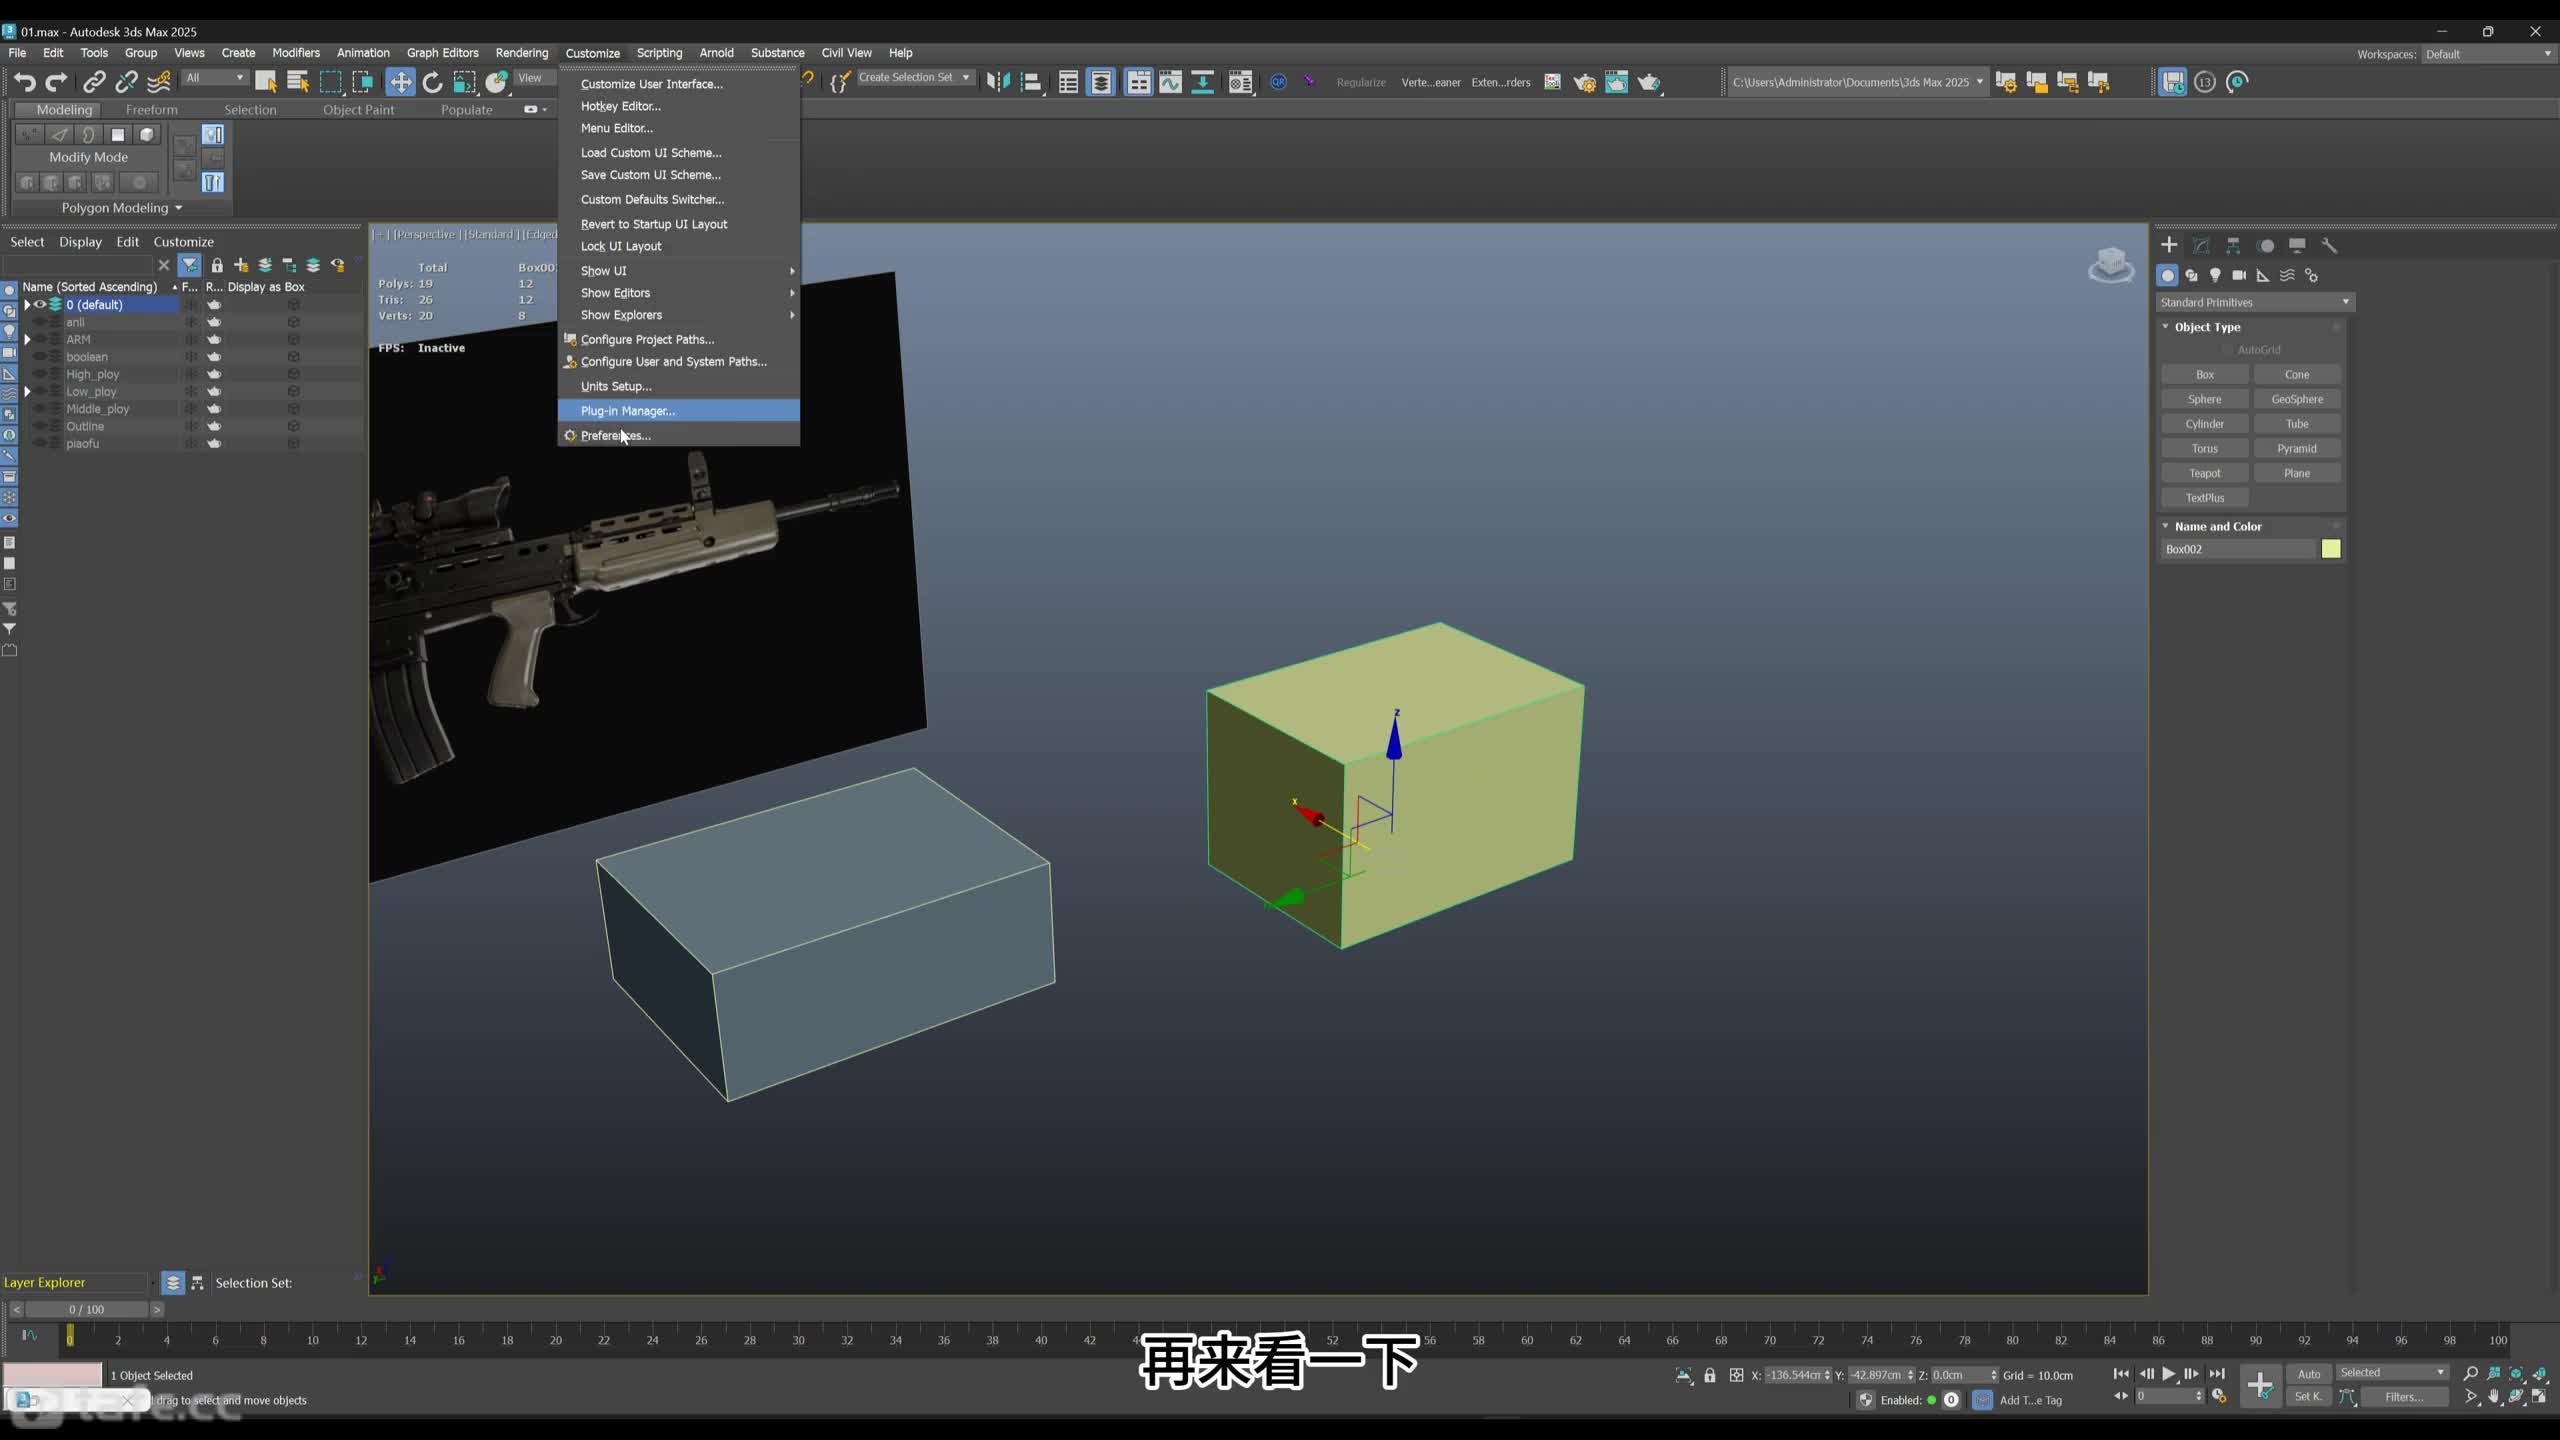
Task: Create a Sphere primitive button
Action: [2204, 399]
